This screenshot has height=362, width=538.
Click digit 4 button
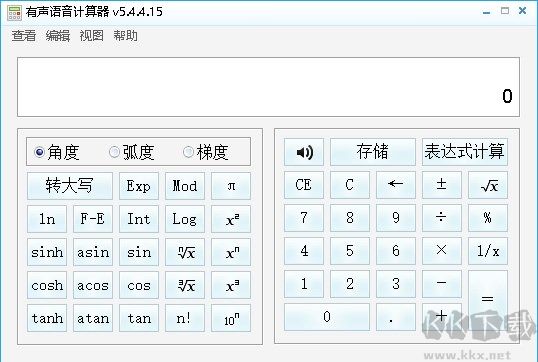point(304,251)
